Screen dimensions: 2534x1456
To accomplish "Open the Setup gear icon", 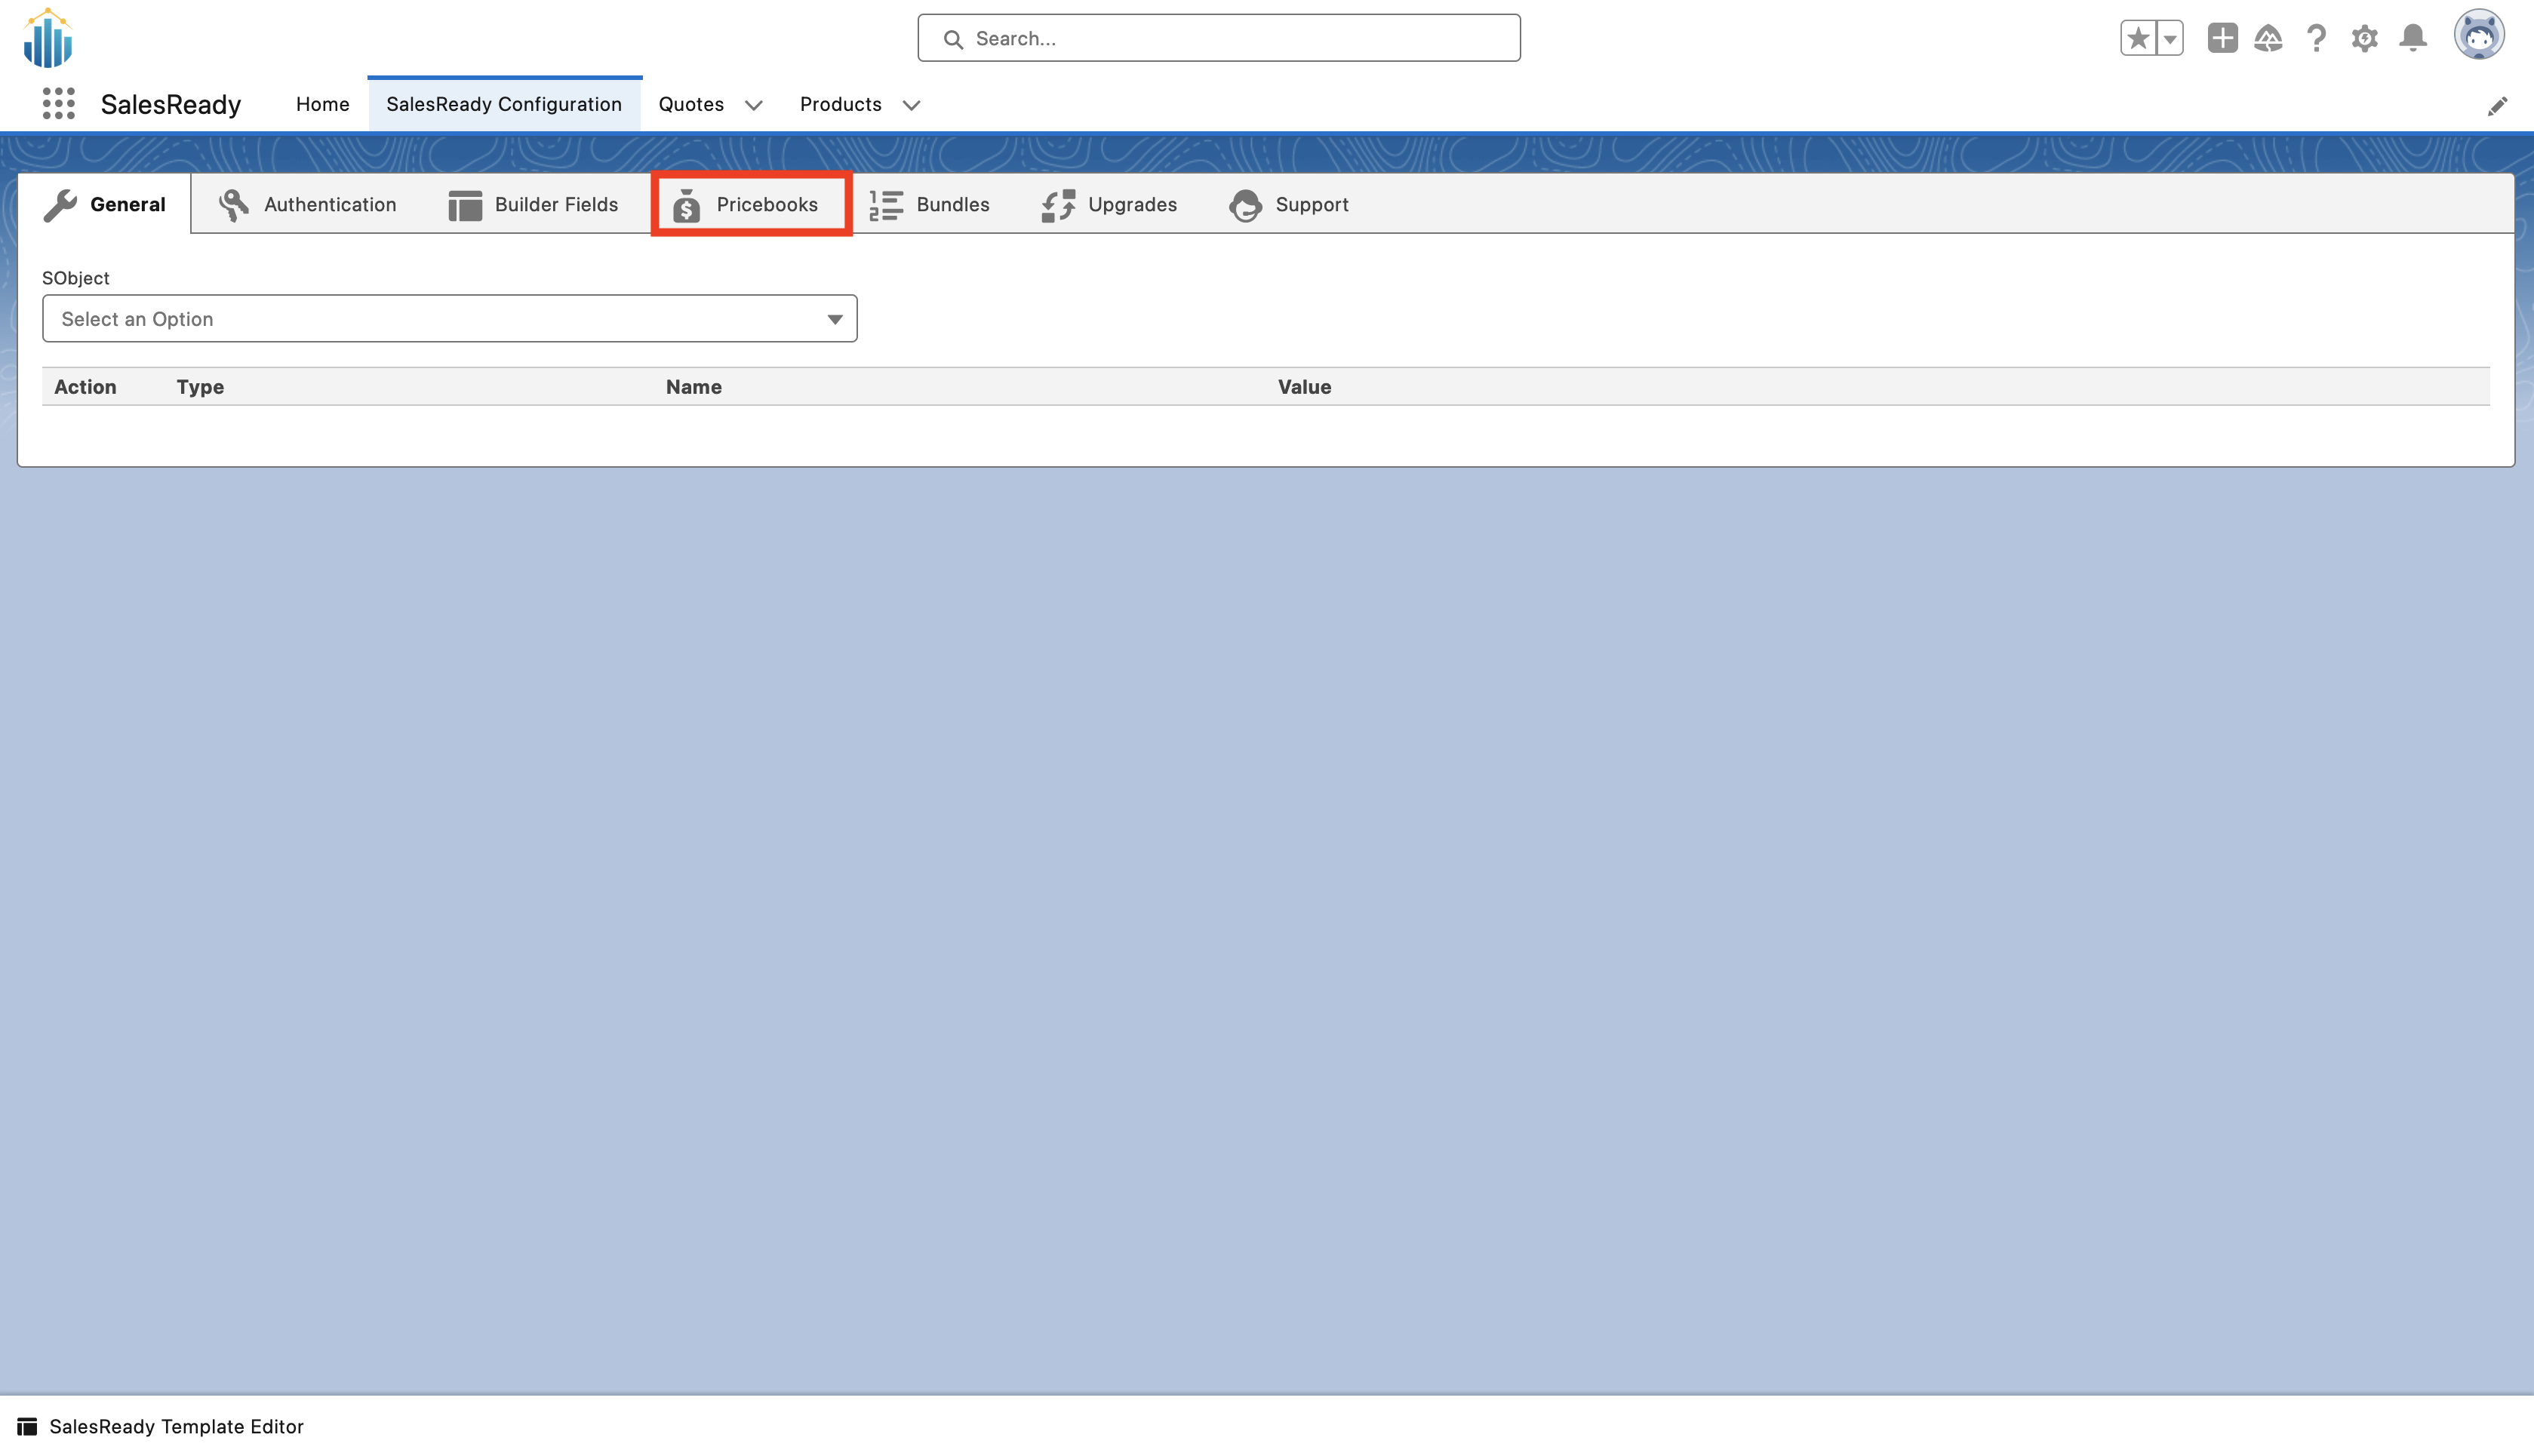I will click(2364, 38).
